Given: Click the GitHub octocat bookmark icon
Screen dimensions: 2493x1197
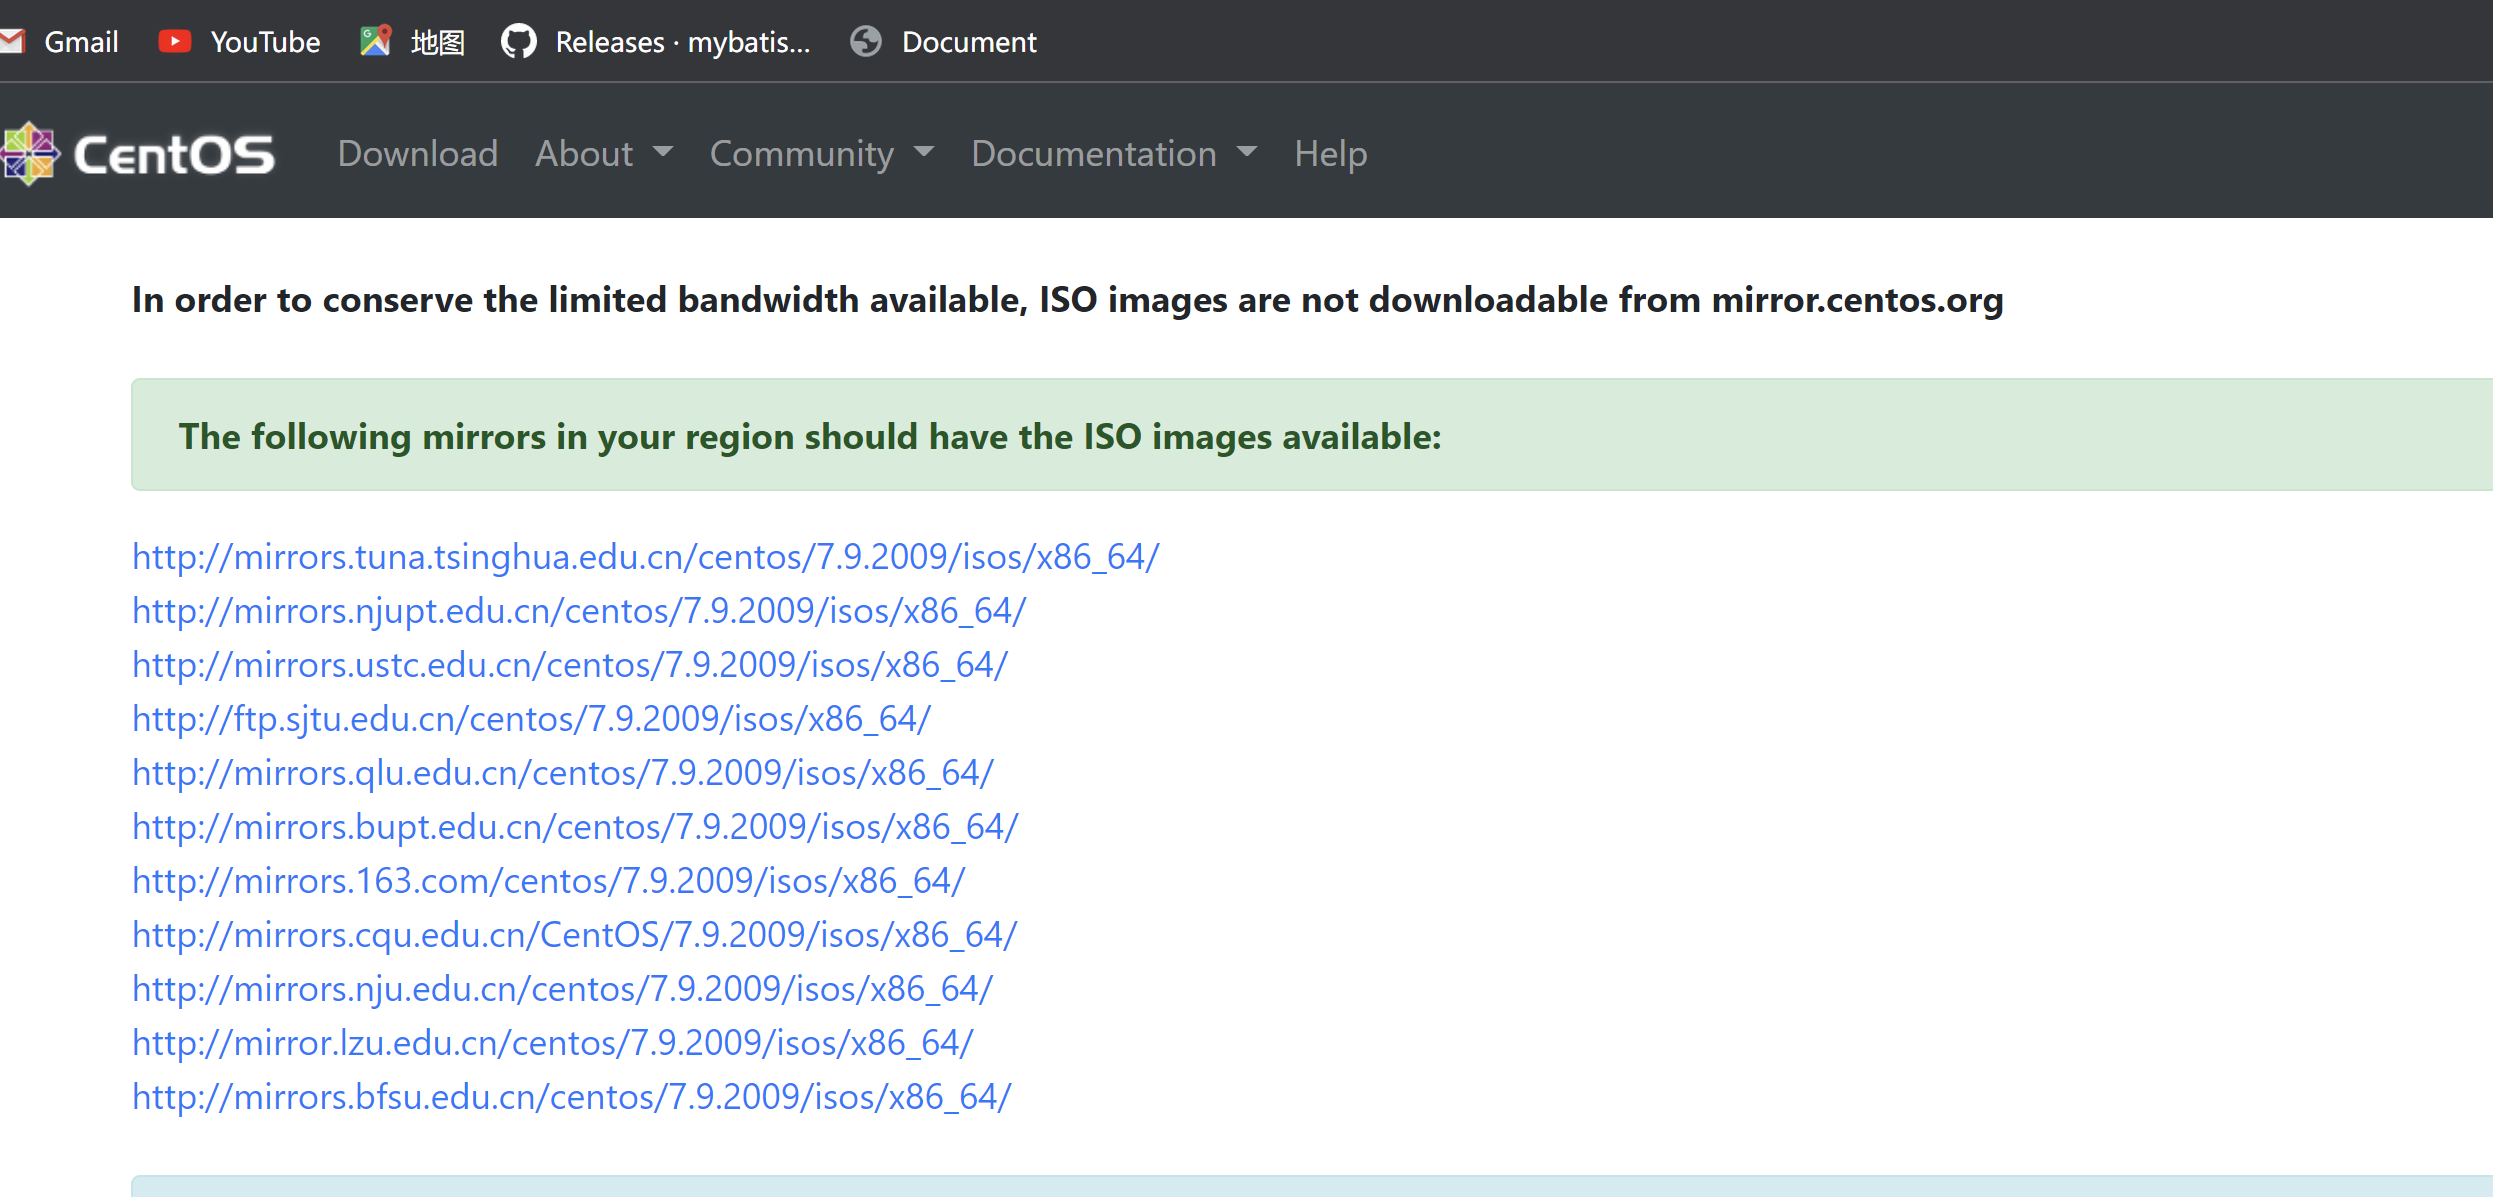Looking at the screenshot, I should point(518,42).
